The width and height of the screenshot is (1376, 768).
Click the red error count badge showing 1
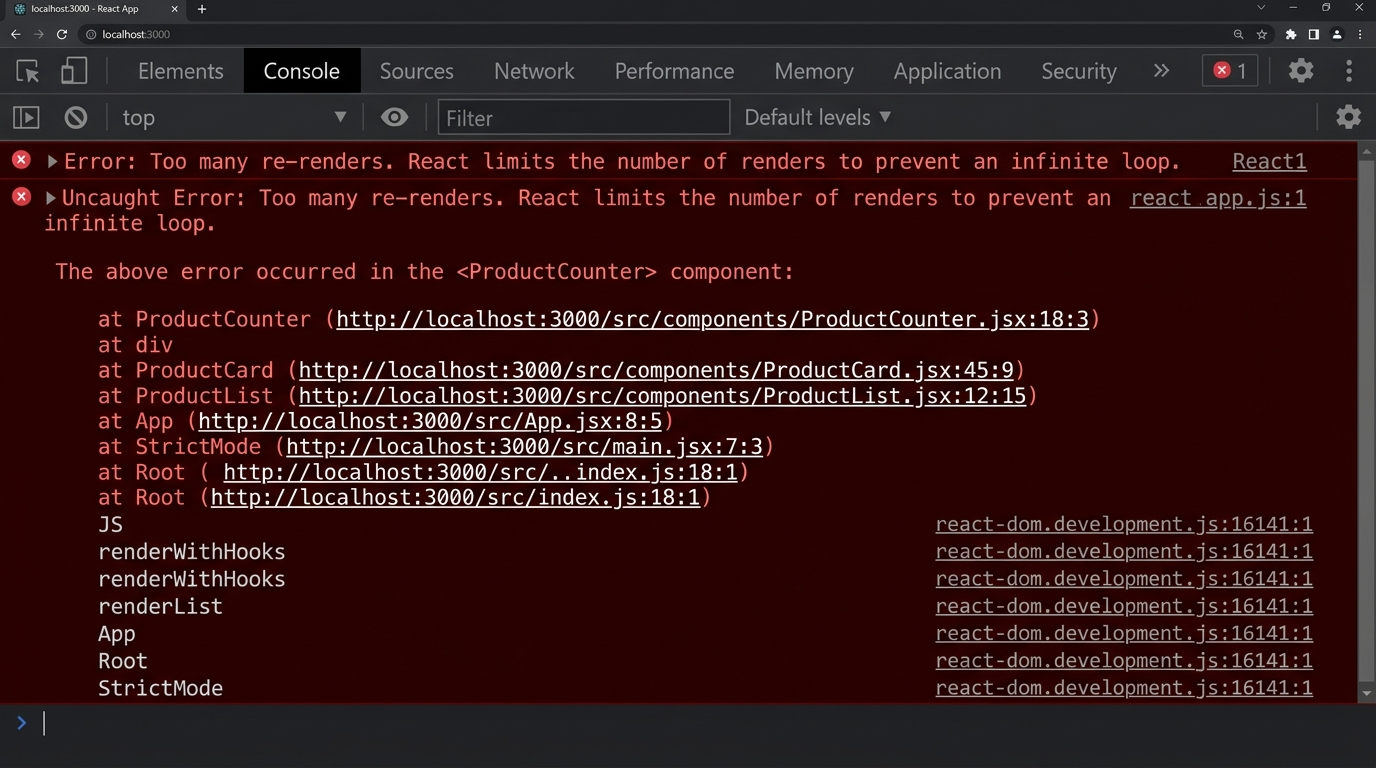pyautogui.click(x=1230, y=70)
